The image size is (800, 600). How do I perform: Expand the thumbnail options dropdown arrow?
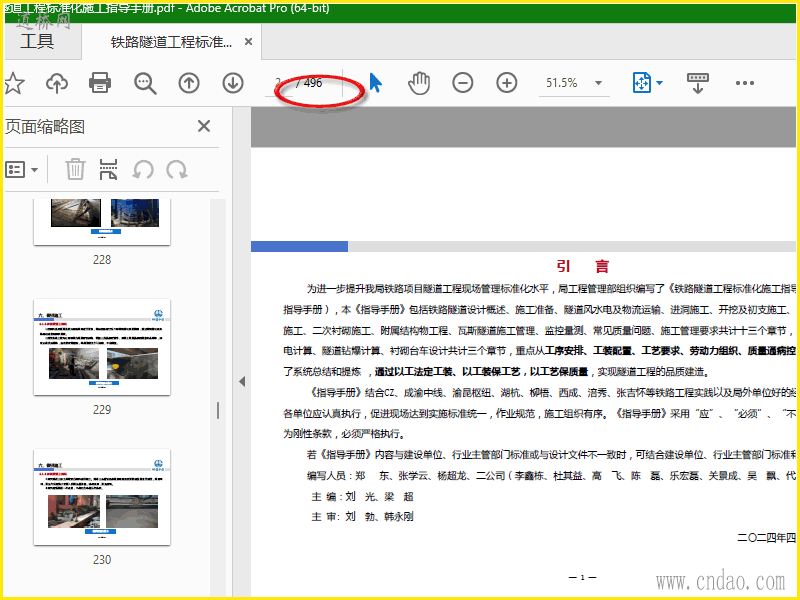(35, 169)
